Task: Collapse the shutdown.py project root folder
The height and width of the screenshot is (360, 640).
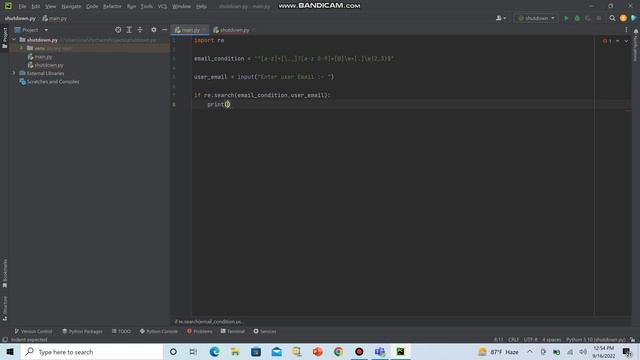Action: (14, 40)
